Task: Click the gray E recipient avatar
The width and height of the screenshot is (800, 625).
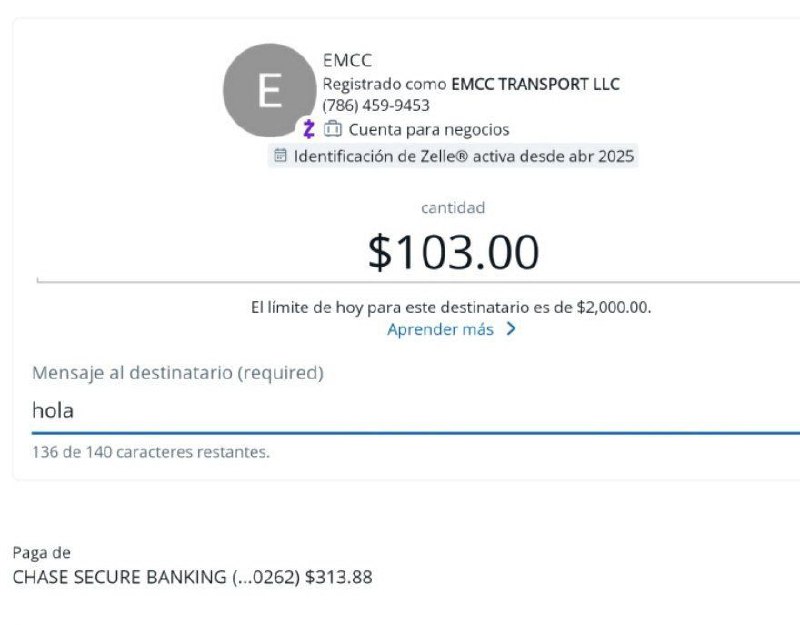Action: tap(269, 91)
